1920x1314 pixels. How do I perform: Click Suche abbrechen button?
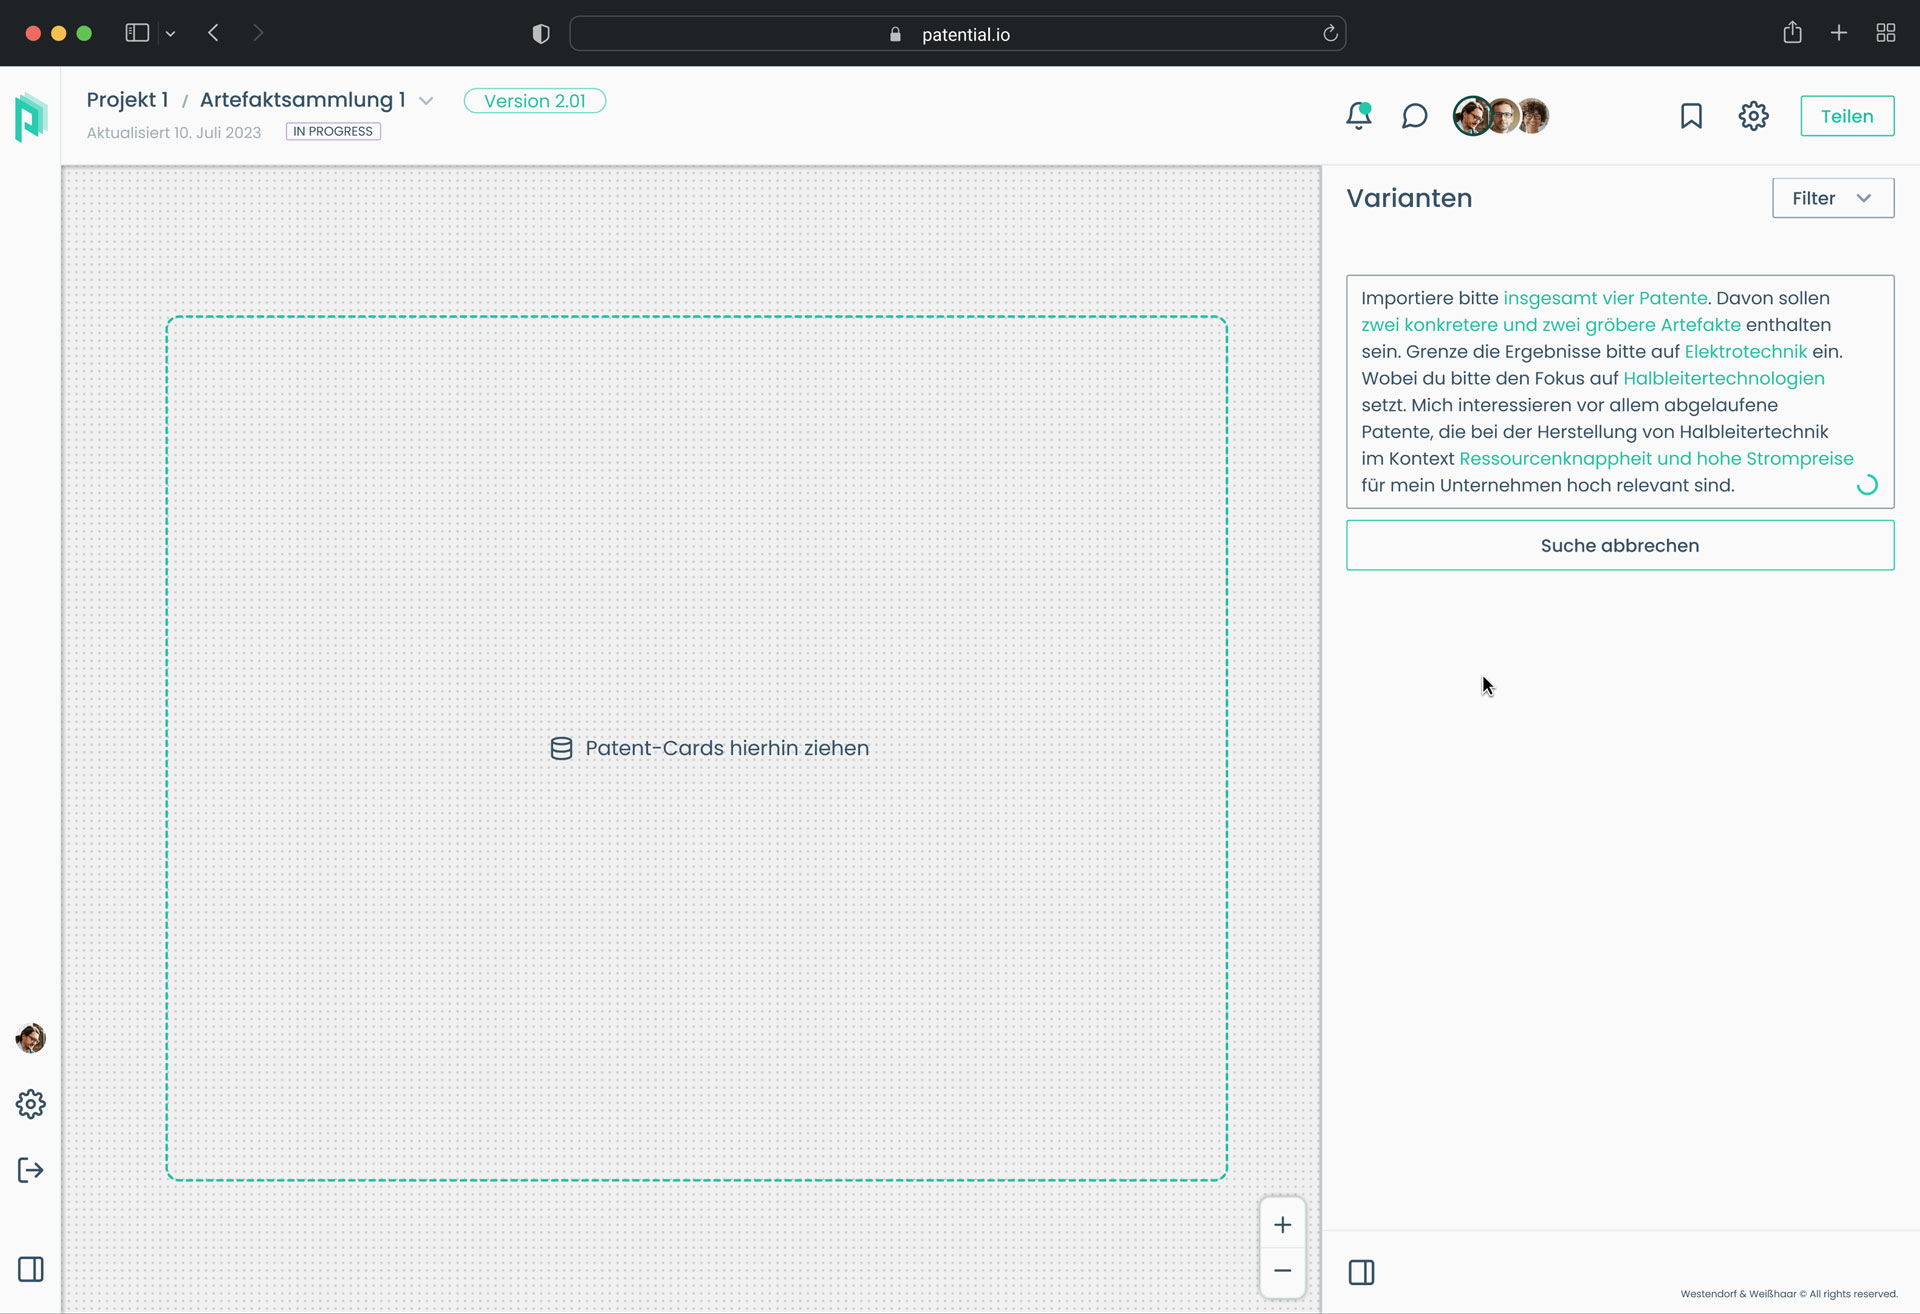1619,545
